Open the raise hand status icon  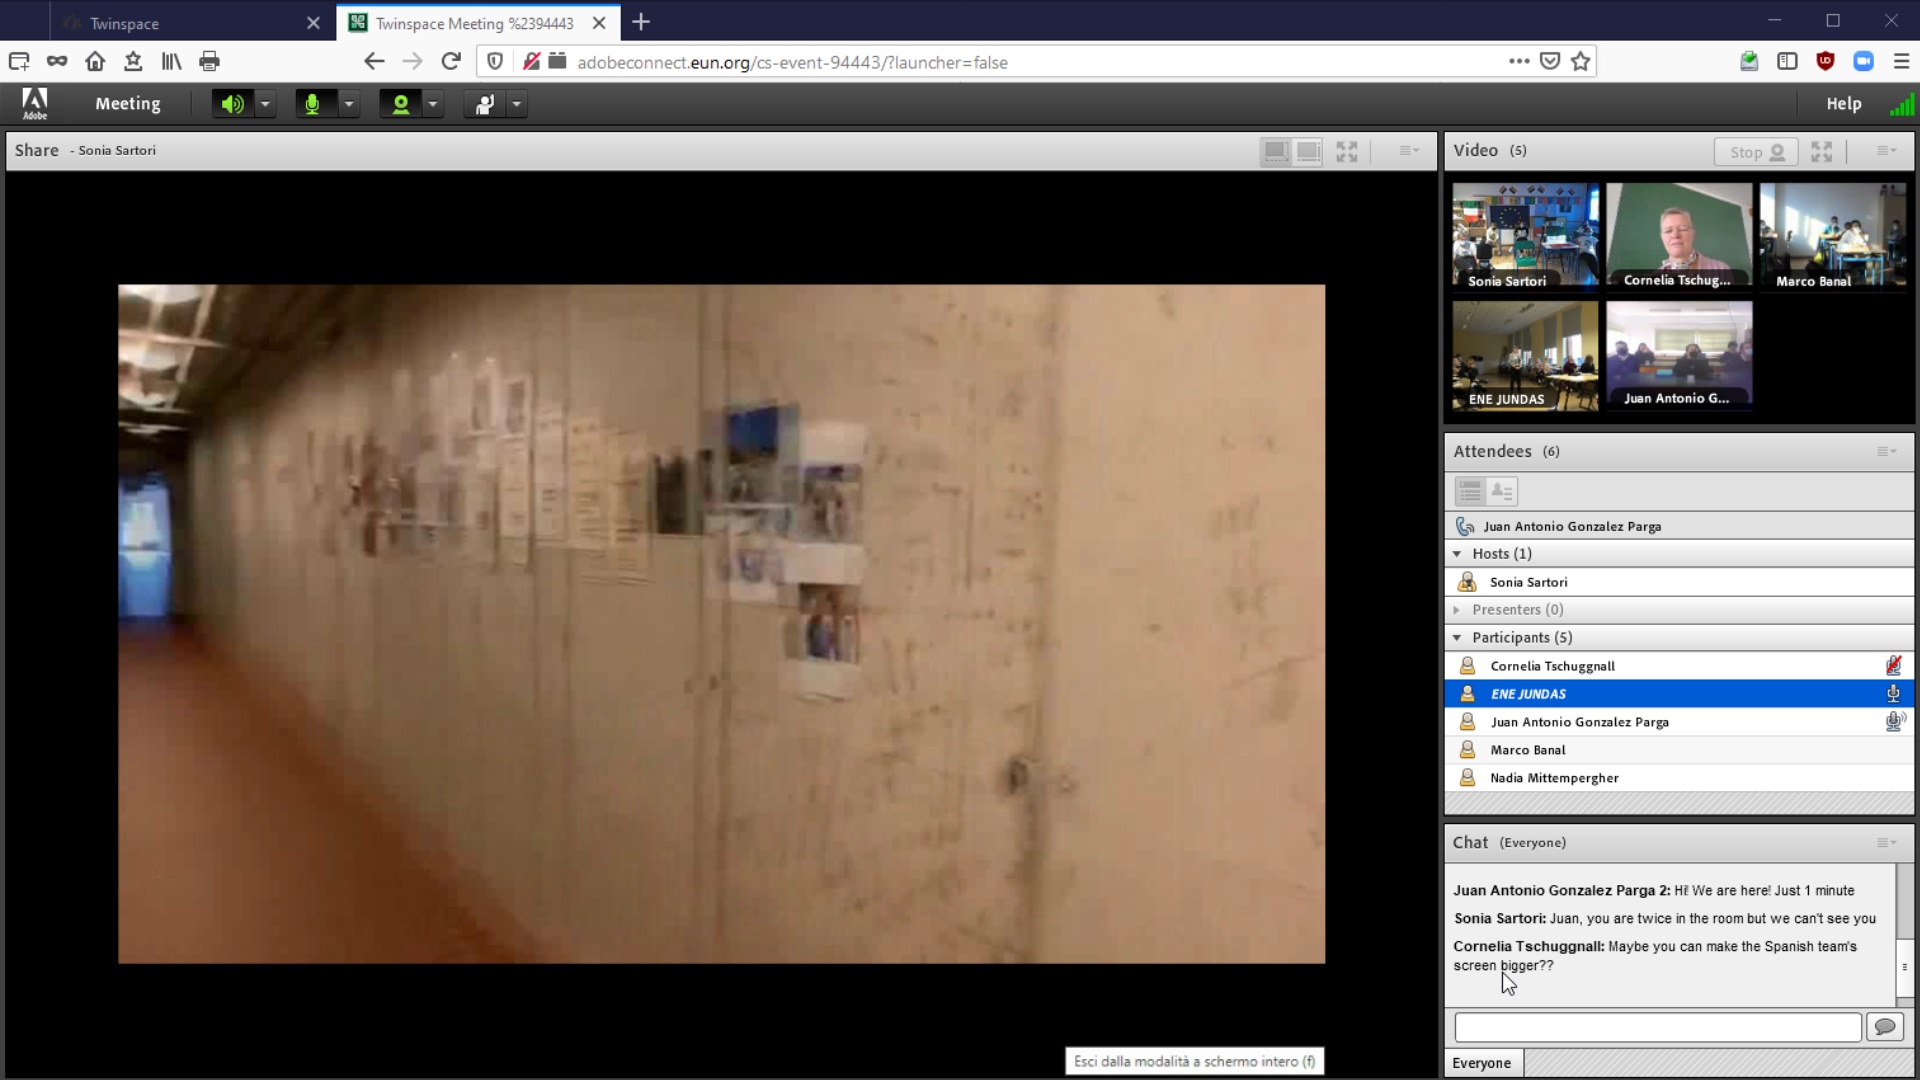pyautogui.click(x=485, y=104)
